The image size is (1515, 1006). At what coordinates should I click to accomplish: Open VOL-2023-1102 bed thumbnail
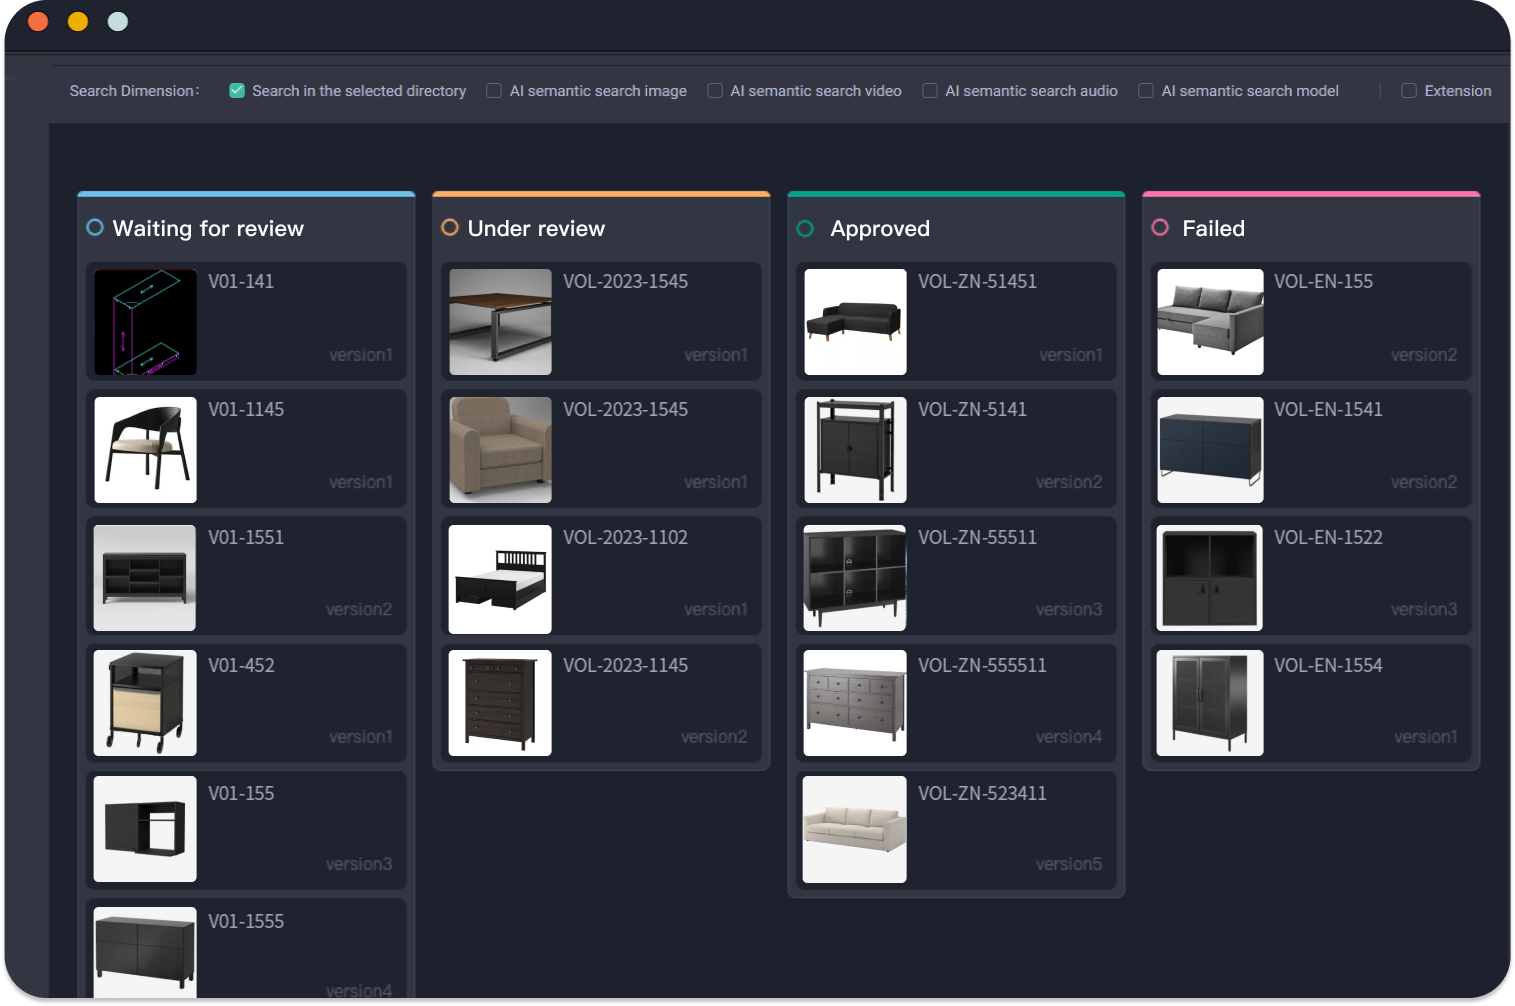pos(500,579)
